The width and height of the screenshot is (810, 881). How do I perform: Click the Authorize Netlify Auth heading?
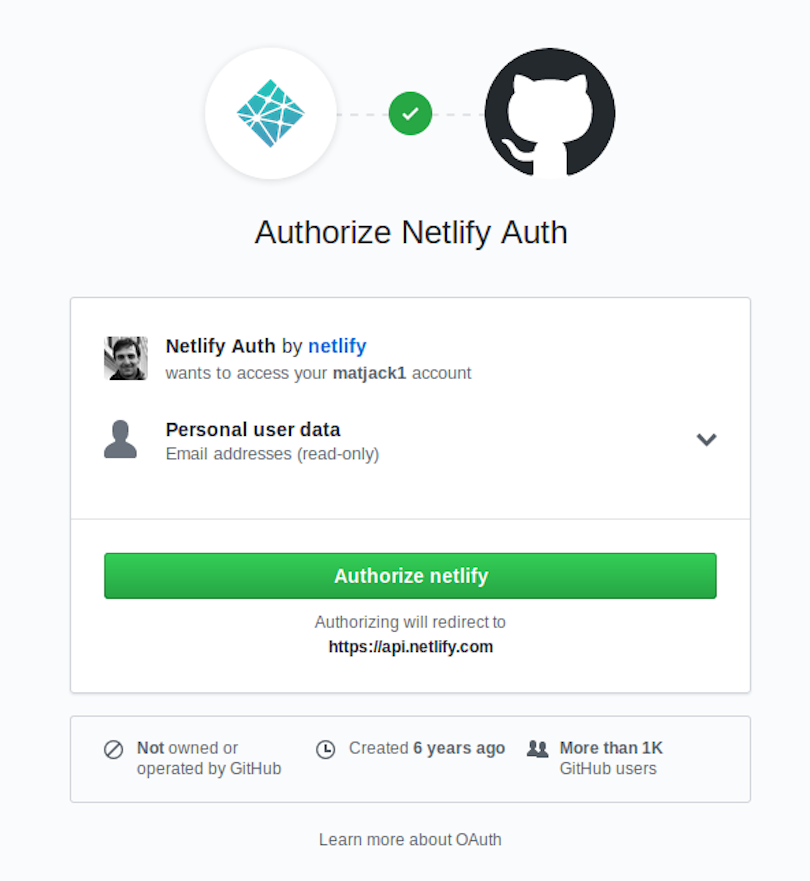coord(411,232)
